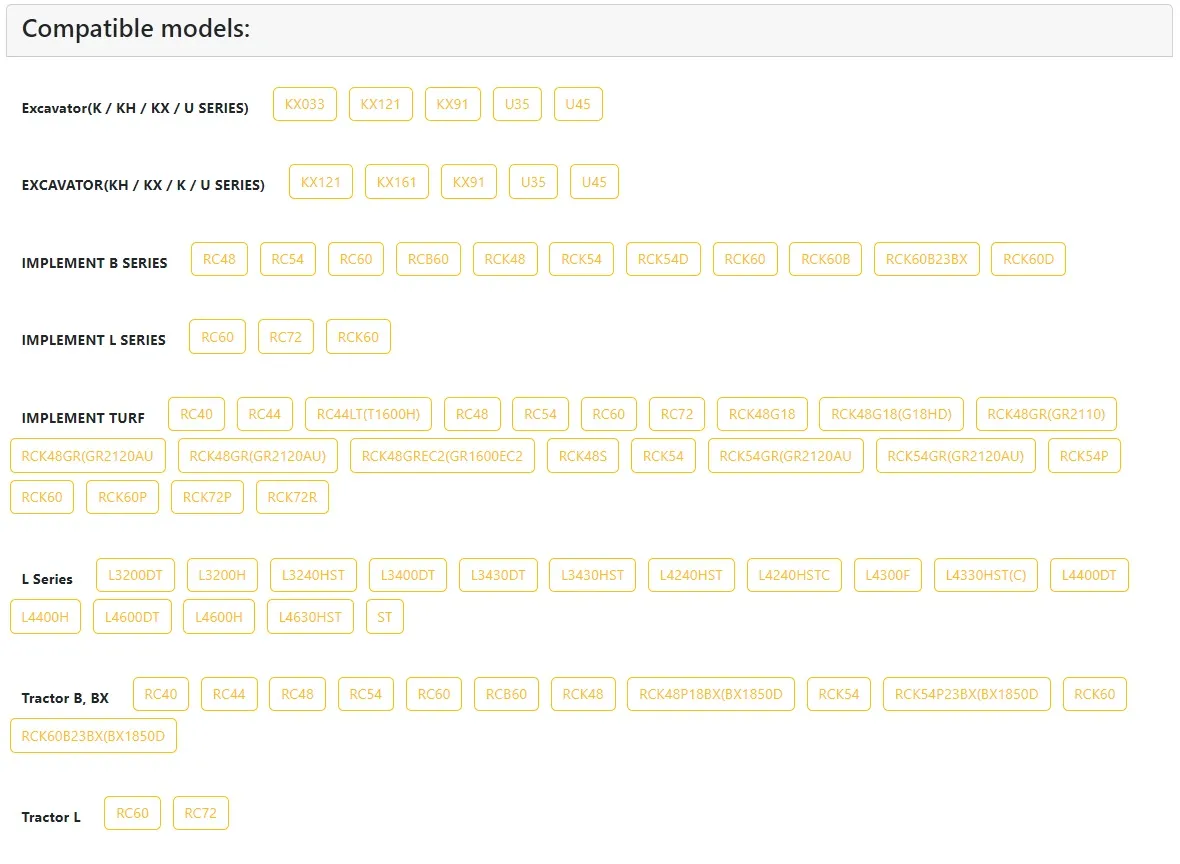Select the RCK72R model tag
The height and width of the screenshot is (864, 1180).
click(292, 497)
